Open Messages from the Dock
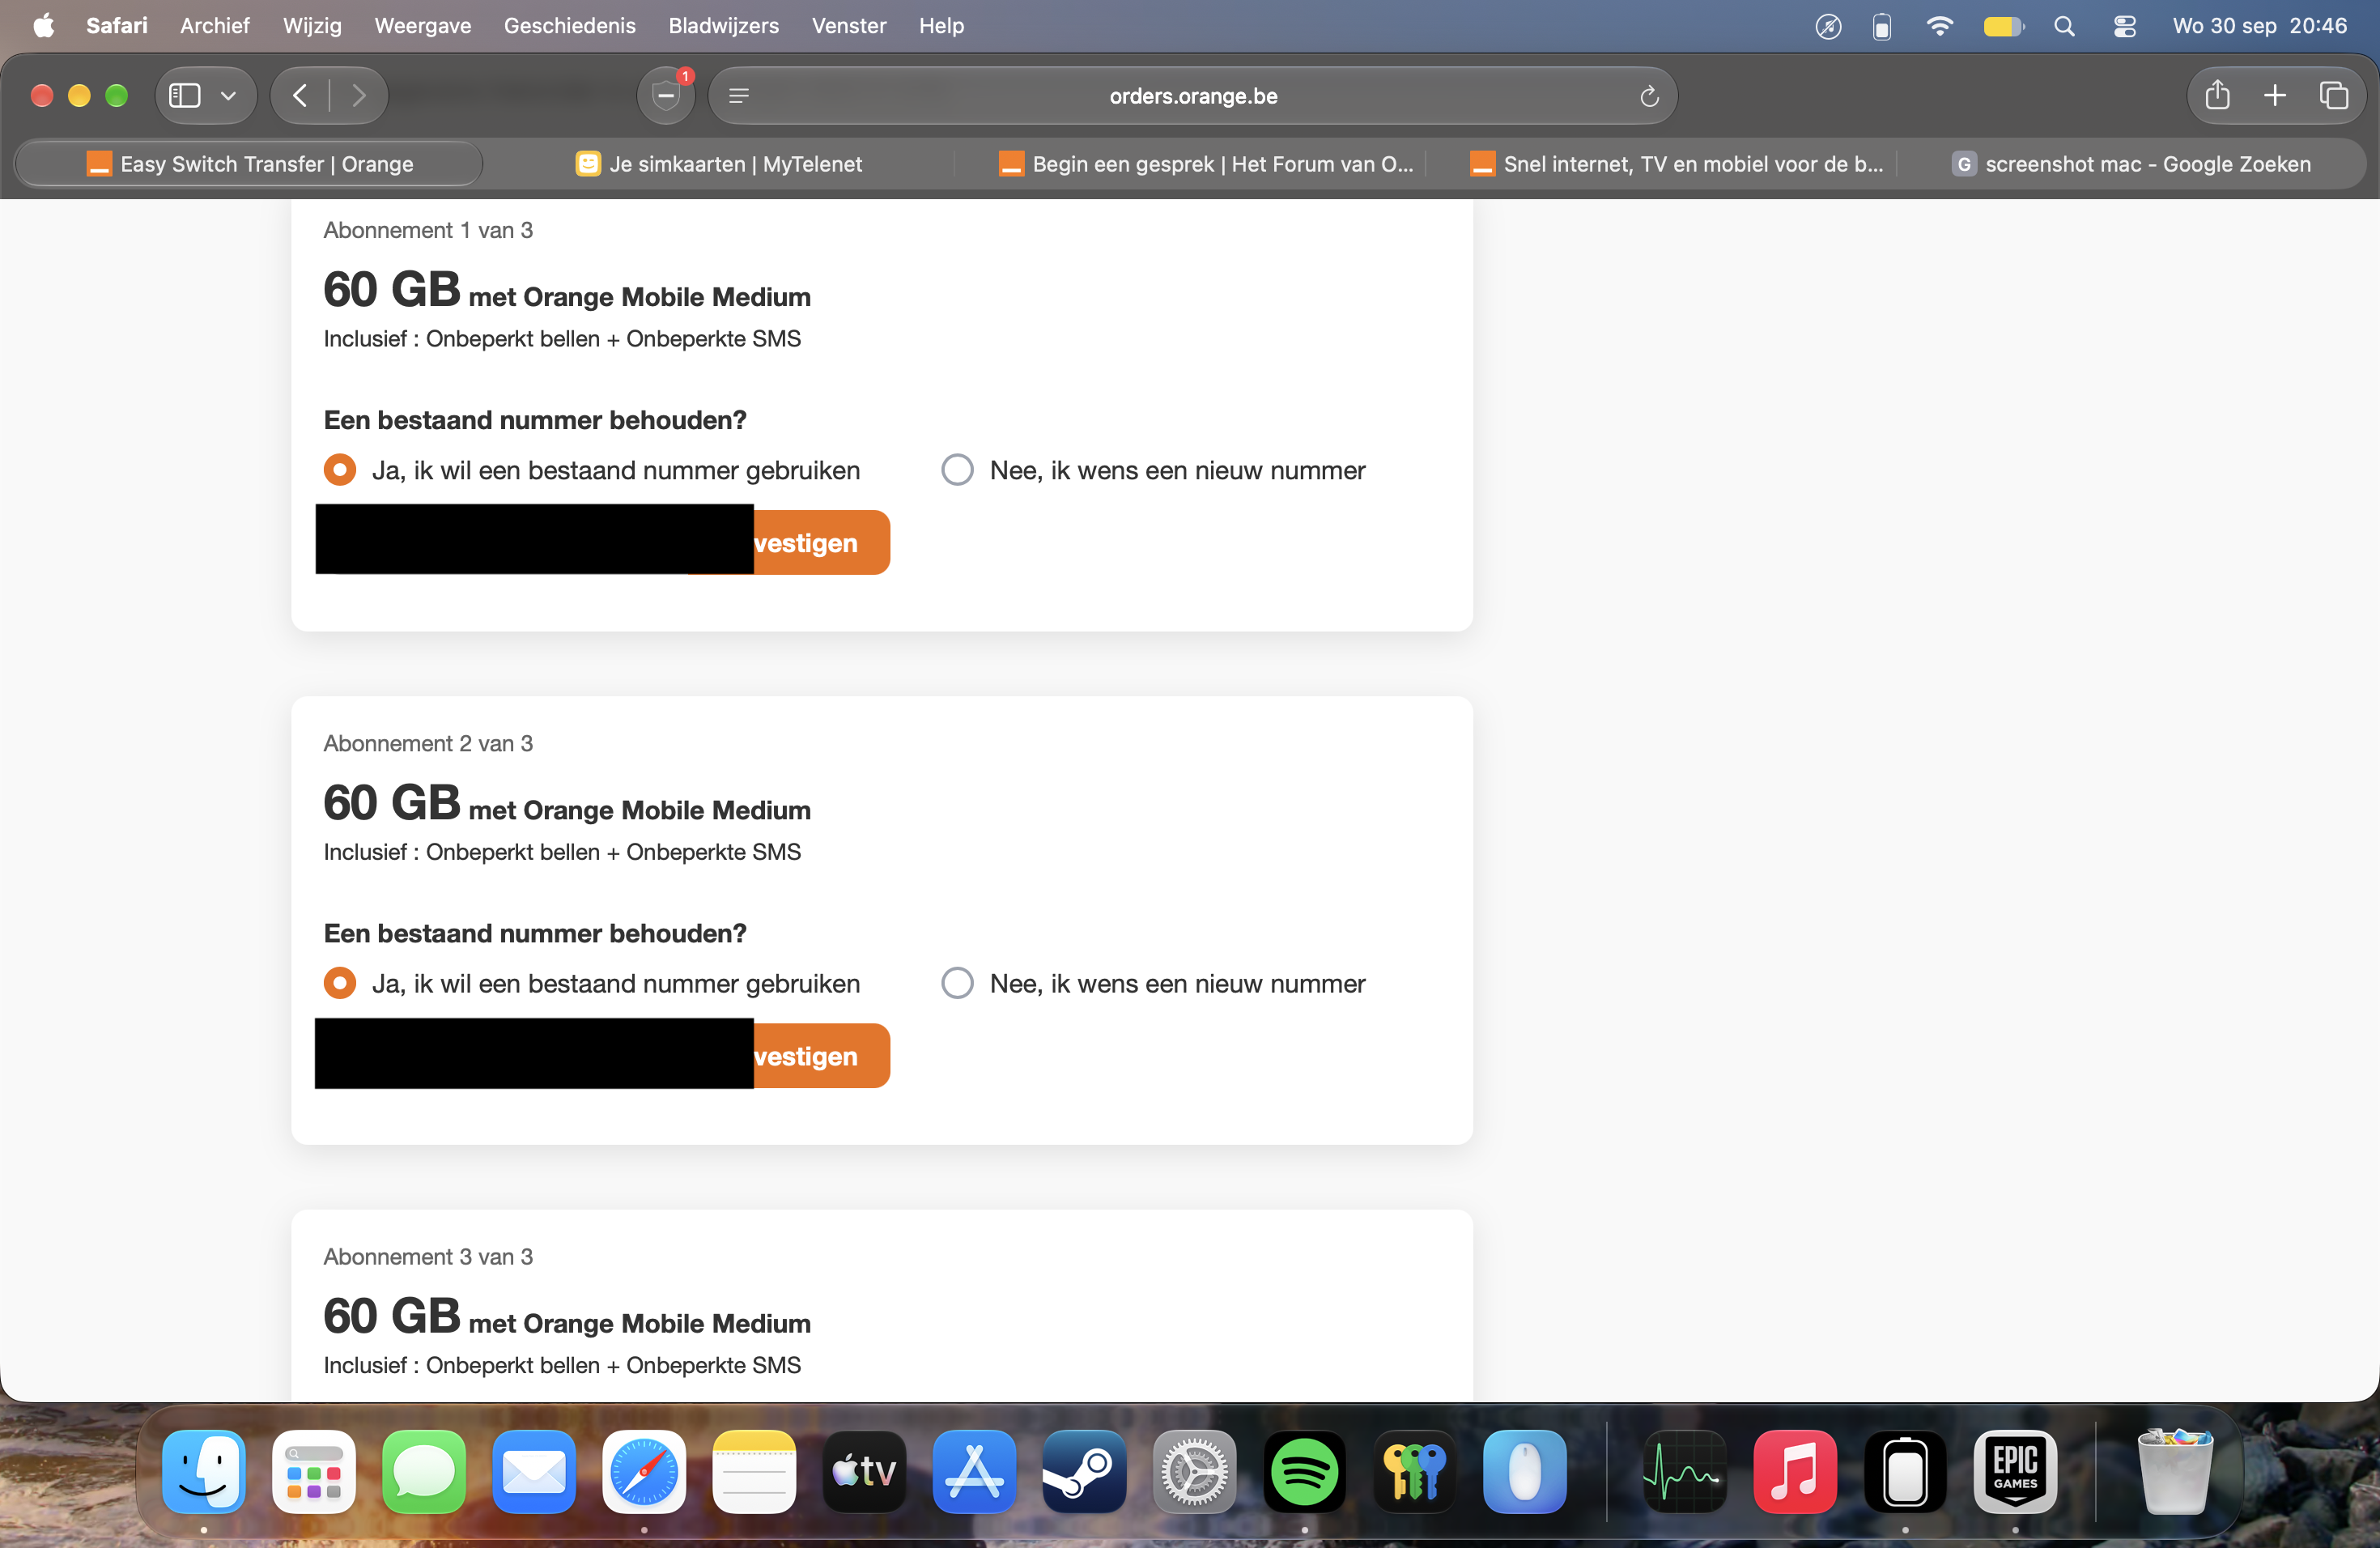The image size is (2380, 1548). click(x=424, y=1471)
